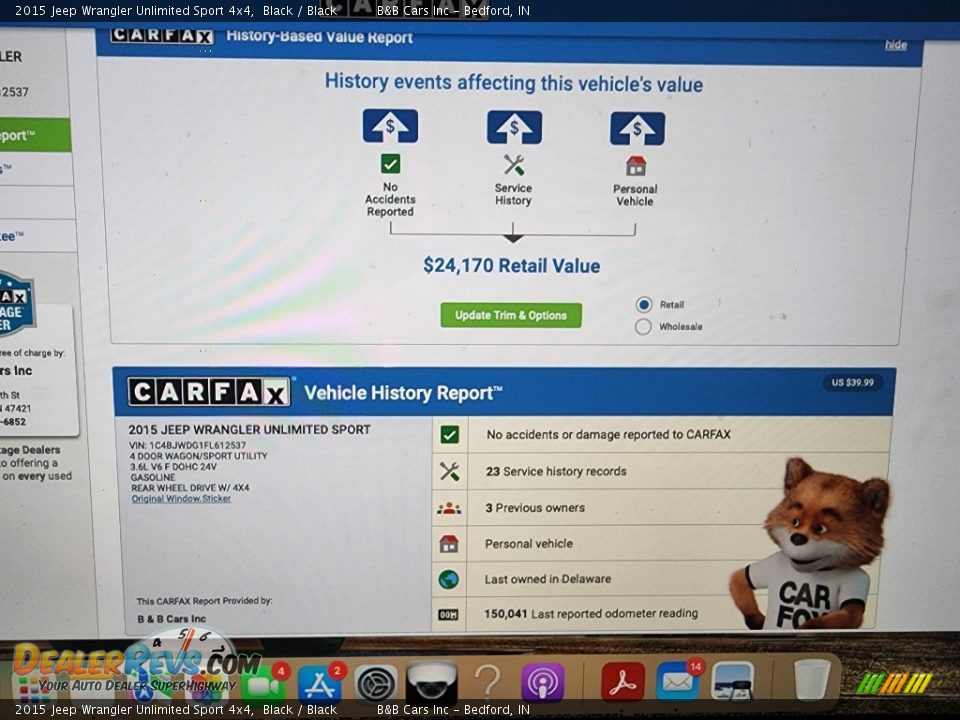Select the Wholesale value option
The width and height of the screenshot is (960, 720).
pyautogui.click(x=643, y=326)
